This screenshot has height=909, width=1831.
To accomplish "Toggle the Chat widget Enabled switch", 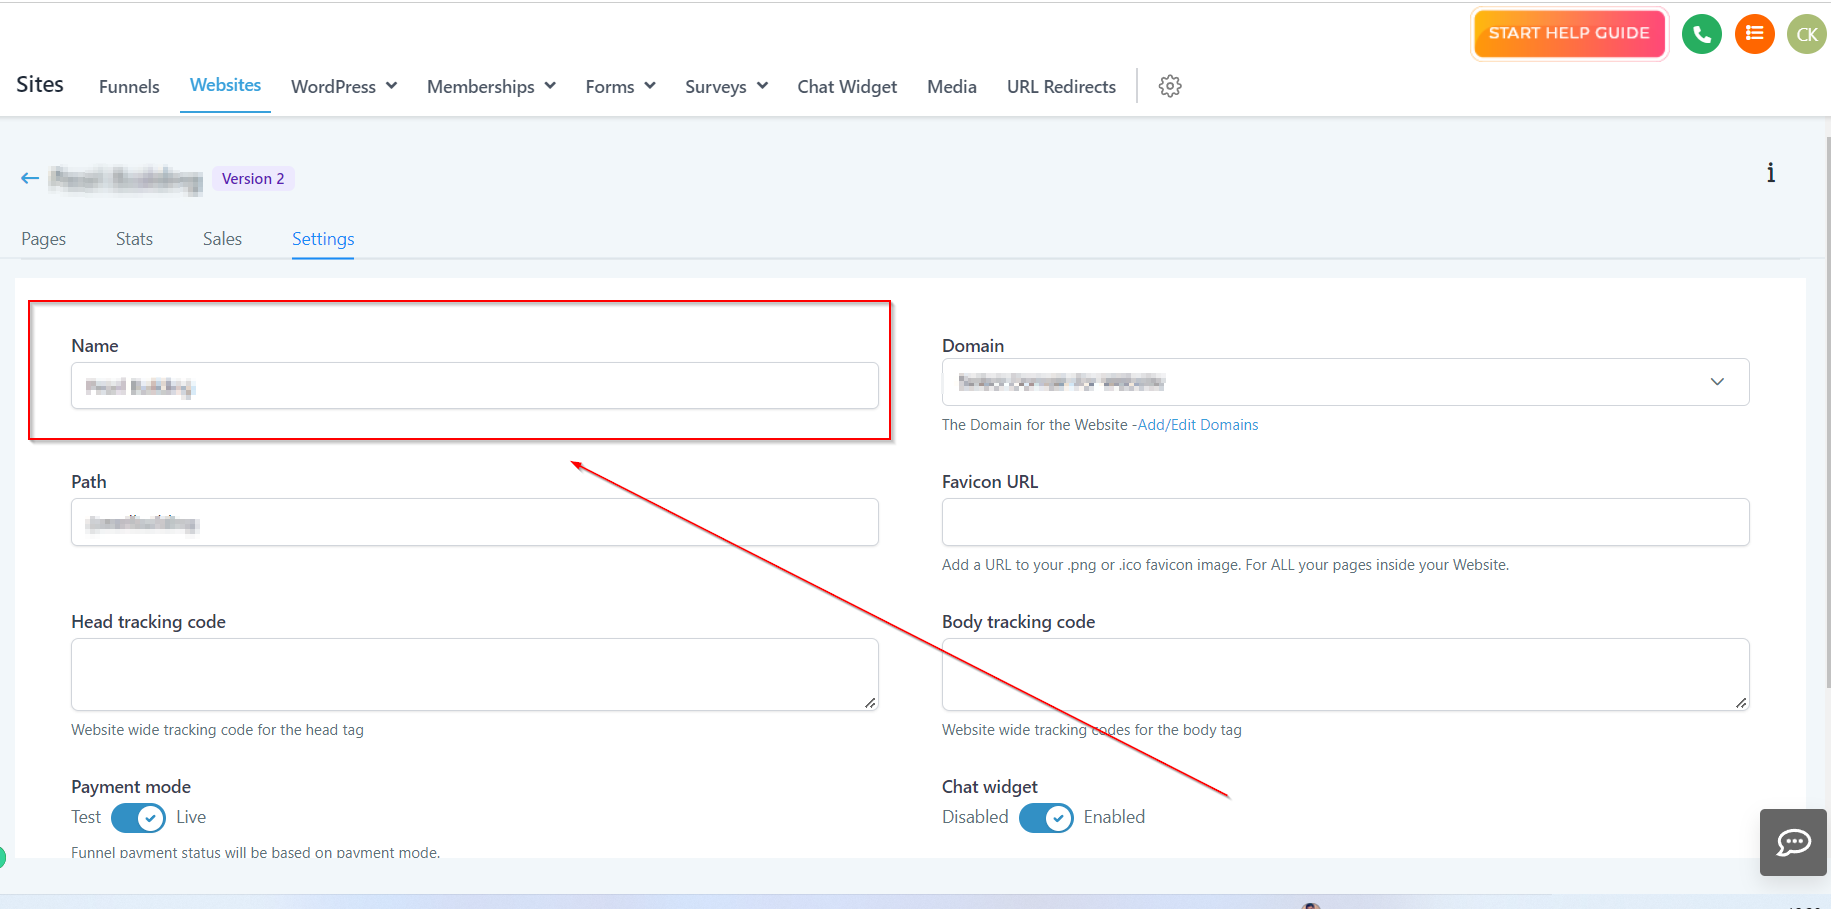I will click(x=1046, y=818).
